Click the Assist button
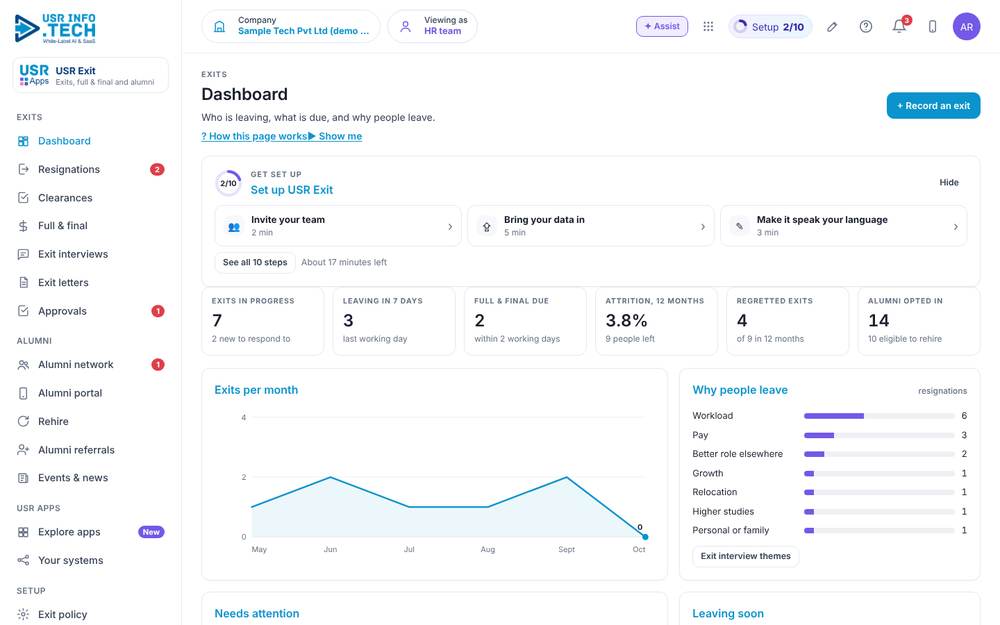Viewport: 1000px width, 625px height. (x=662, y=27)
